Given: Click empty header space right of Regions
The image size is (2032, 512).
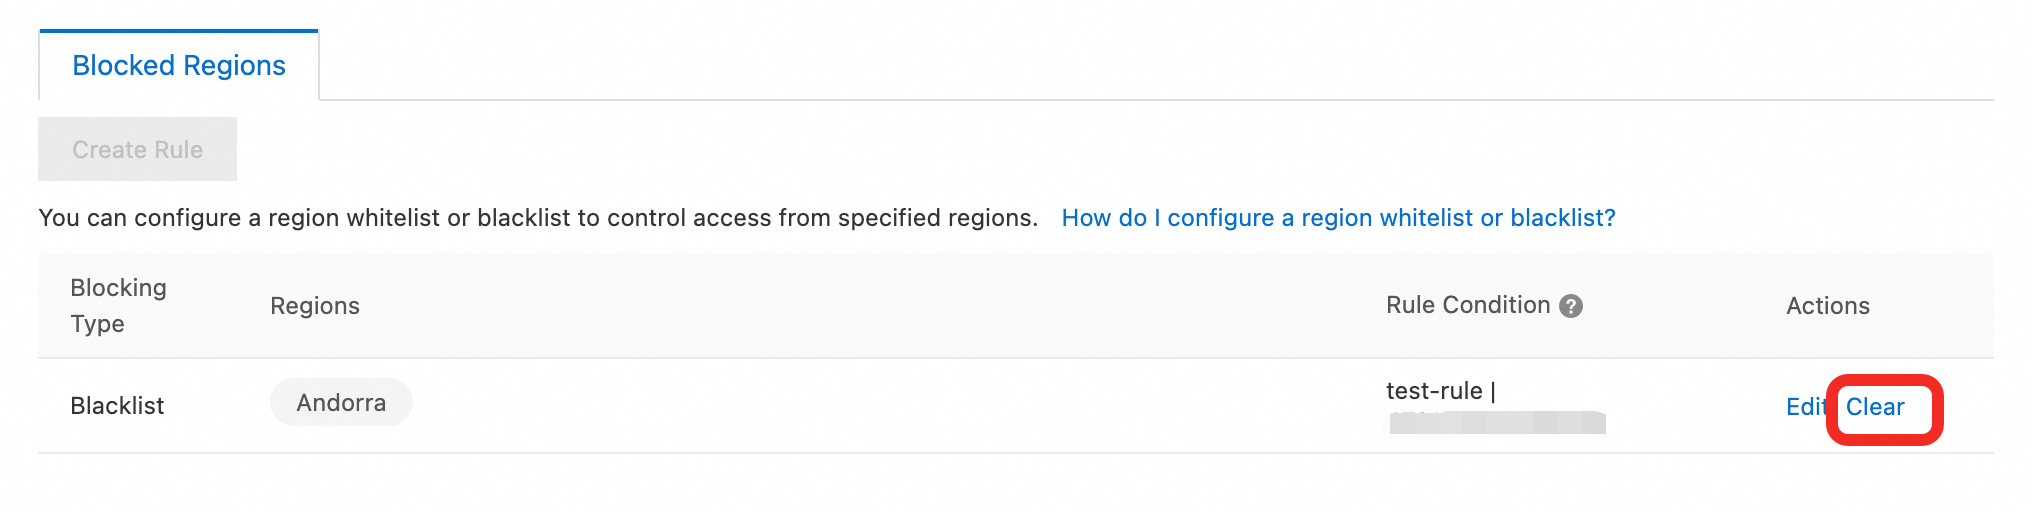Looking at the screenshot, I should click(x=850, y=306).
